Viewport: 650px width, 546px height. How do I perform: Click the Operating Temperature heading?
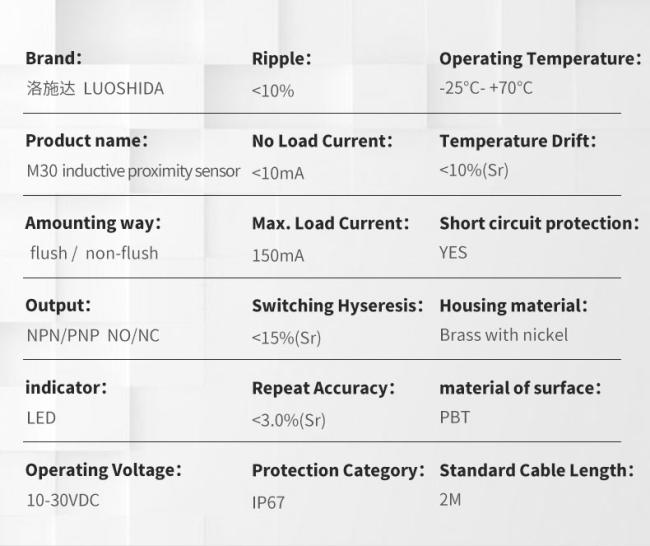coord(539,58)
